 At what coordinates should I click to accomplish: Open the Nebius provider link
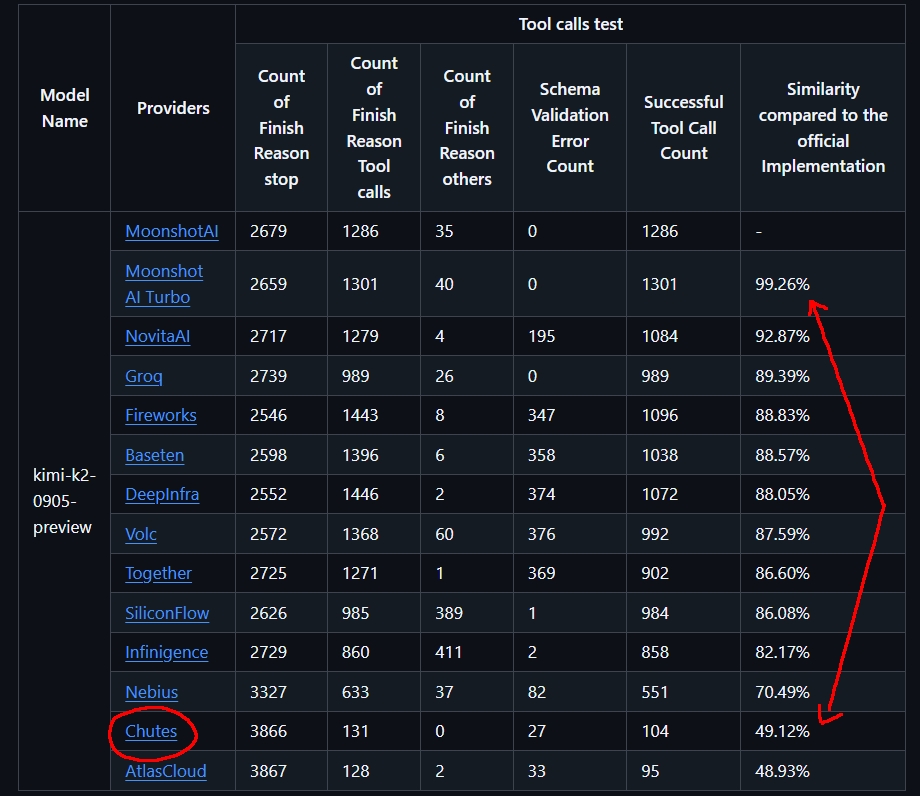click(151, 692)
